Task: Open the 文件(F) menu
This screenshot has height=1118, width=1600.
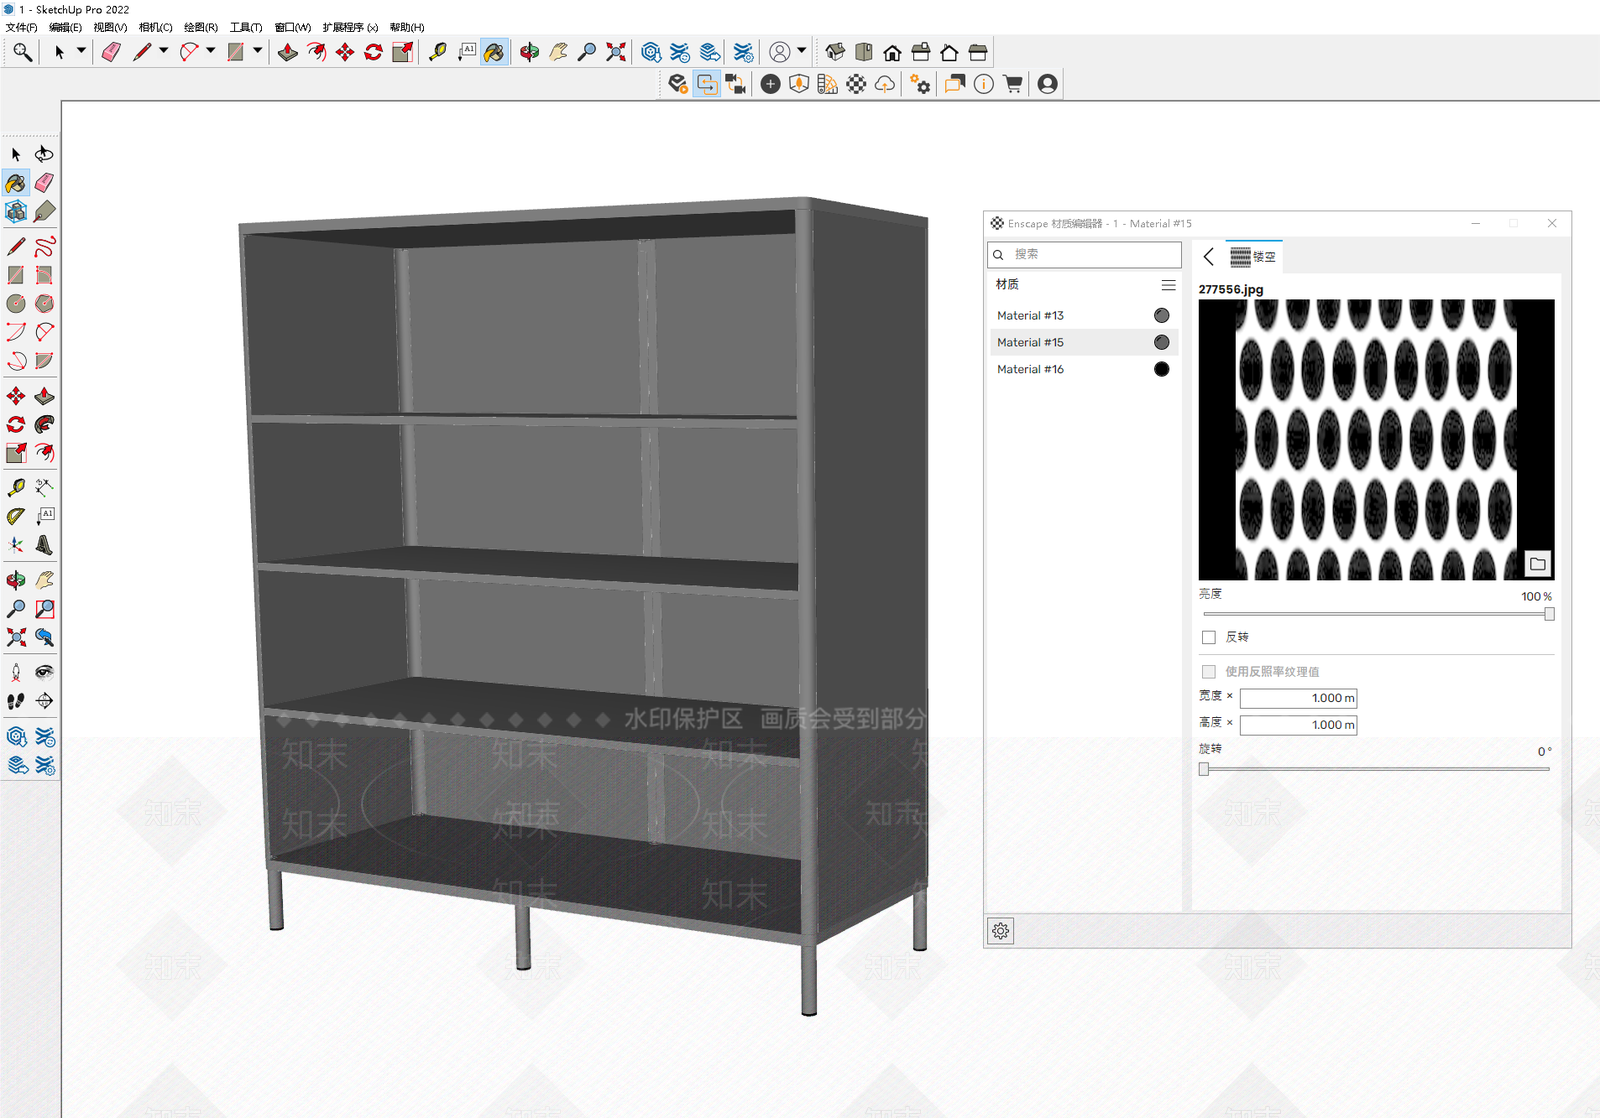Action: [21, 27]
